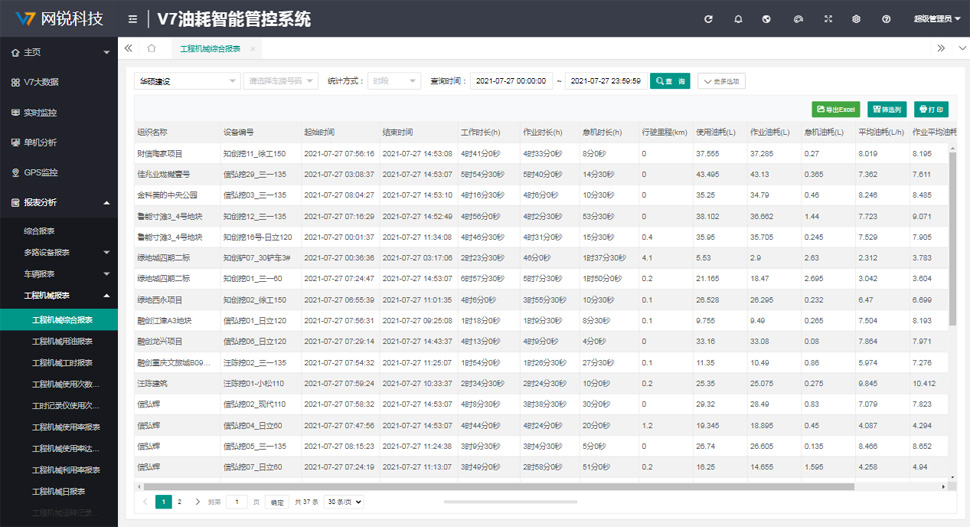Viewport: 970px width, 527px height.
Task: Click the V7 网锐科技 logo
Action: 59,19
